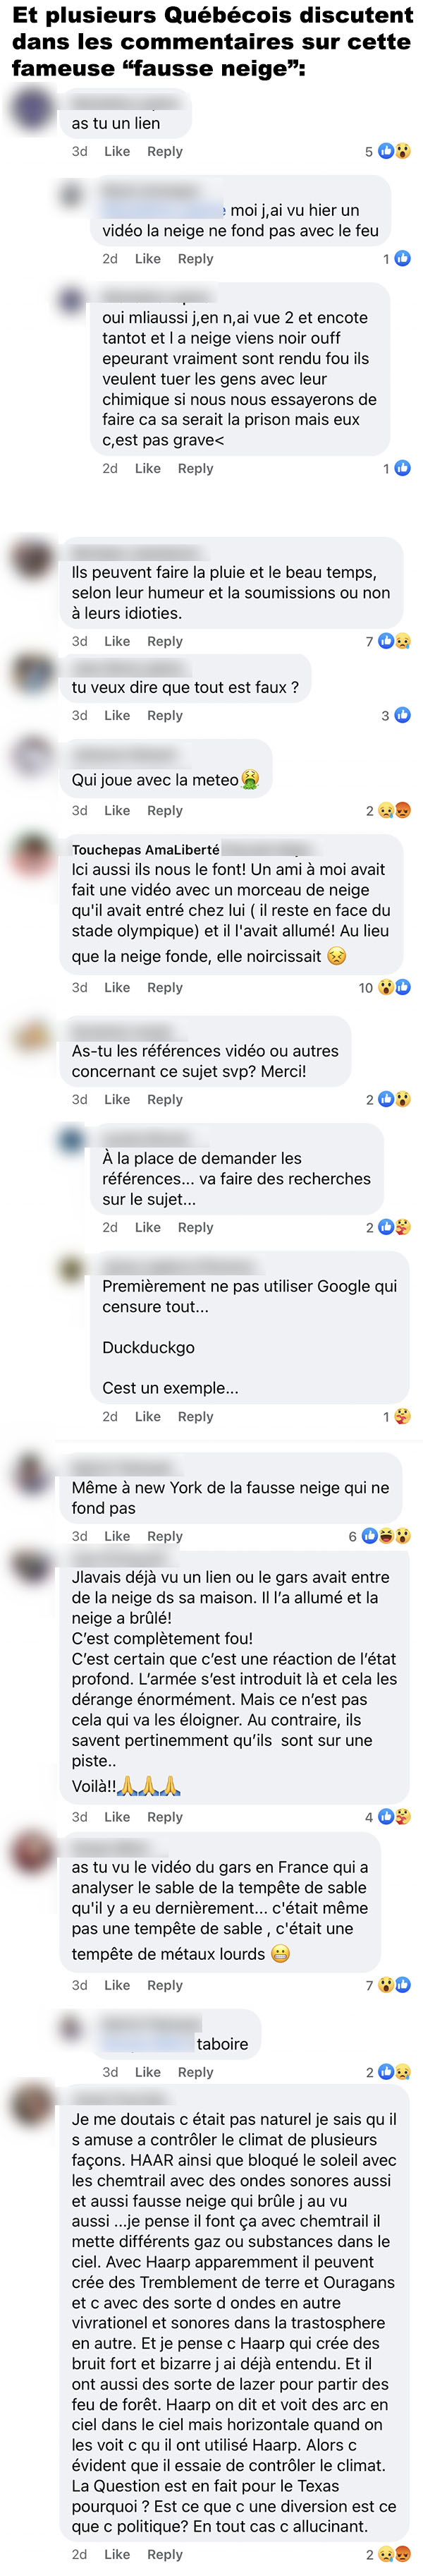Open reactions on 'Qui joue avec la meteo' comment
The image size is (423, 2576).
[x=394, y=810]
